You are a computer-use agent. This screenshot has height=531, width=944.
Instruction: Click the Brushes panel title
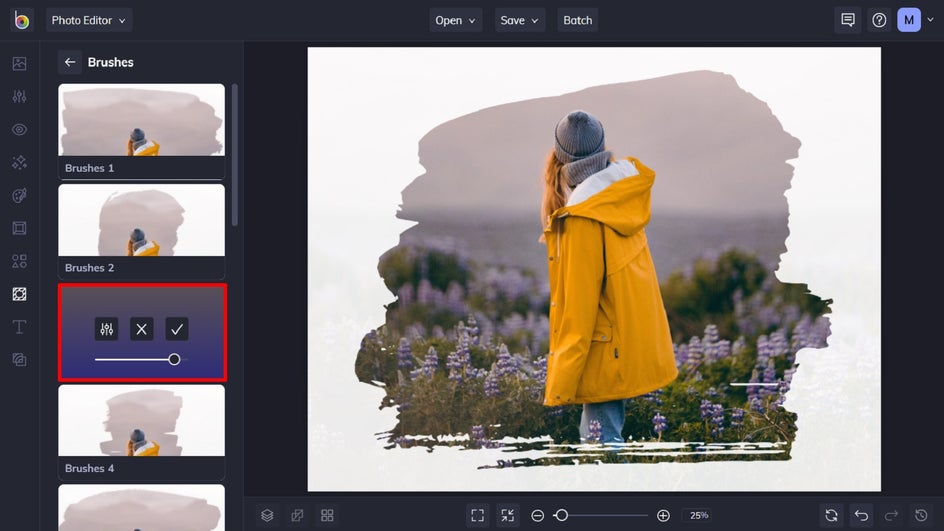pos(111,62)
